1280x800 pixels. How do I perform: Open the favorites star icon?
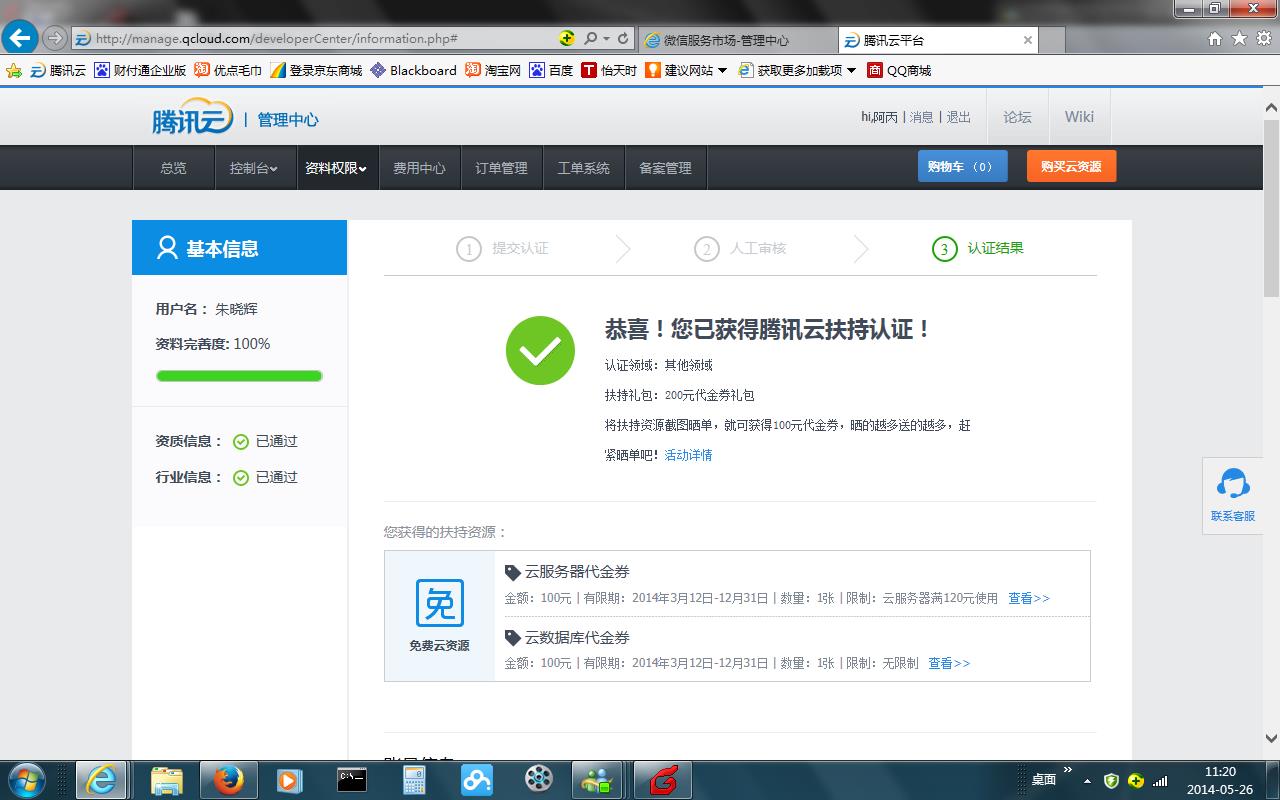coord(1239,39)
